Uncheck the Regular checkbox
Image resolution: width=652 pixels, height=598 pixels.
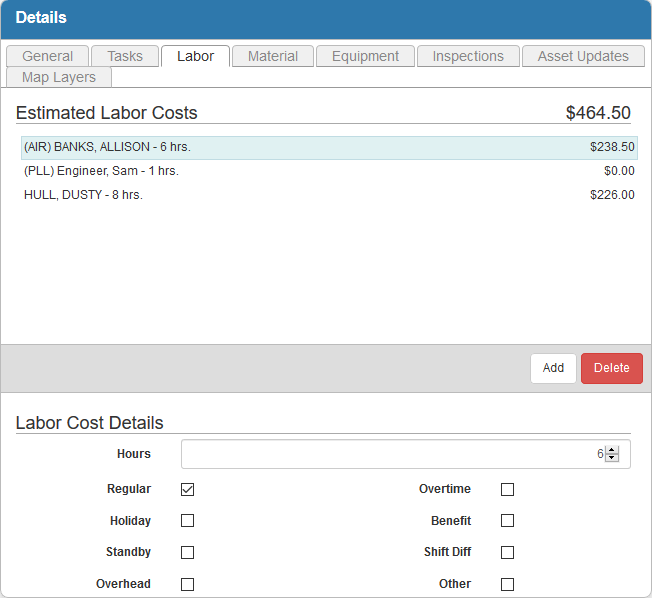coord(187,490)
